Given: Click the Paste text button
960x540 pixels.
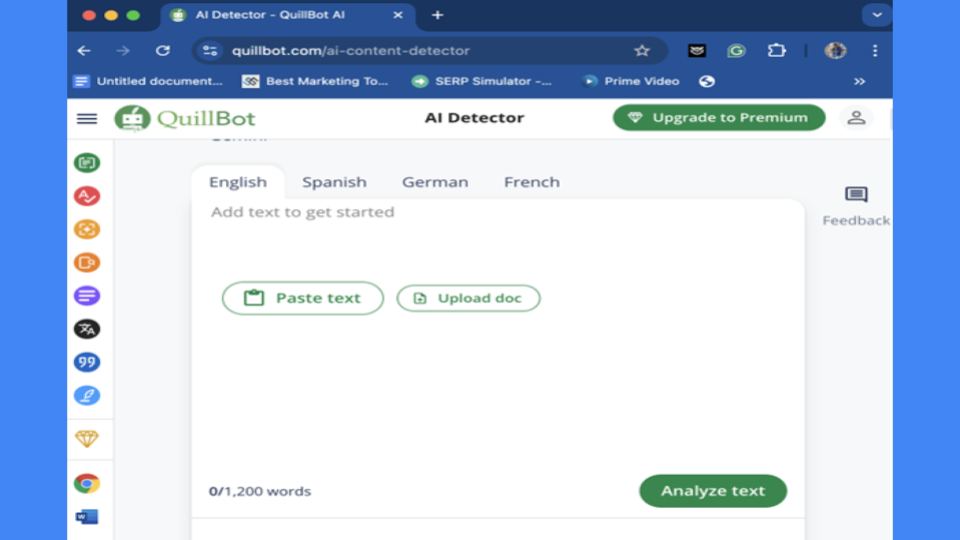Looking at the screenshot, I should coord(302,298).
